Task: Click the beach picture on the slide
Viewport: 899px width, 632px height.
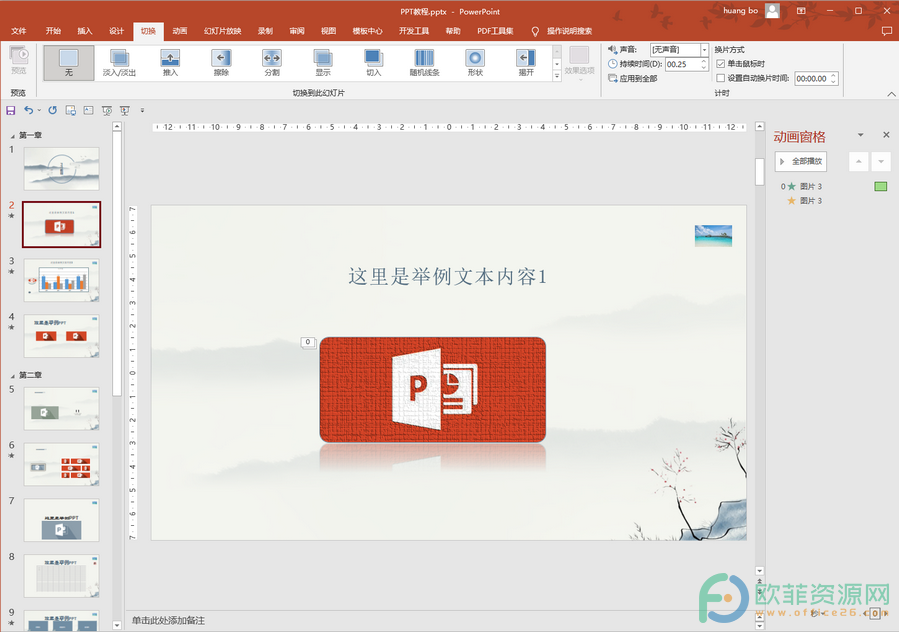Action: coord(713,236)
